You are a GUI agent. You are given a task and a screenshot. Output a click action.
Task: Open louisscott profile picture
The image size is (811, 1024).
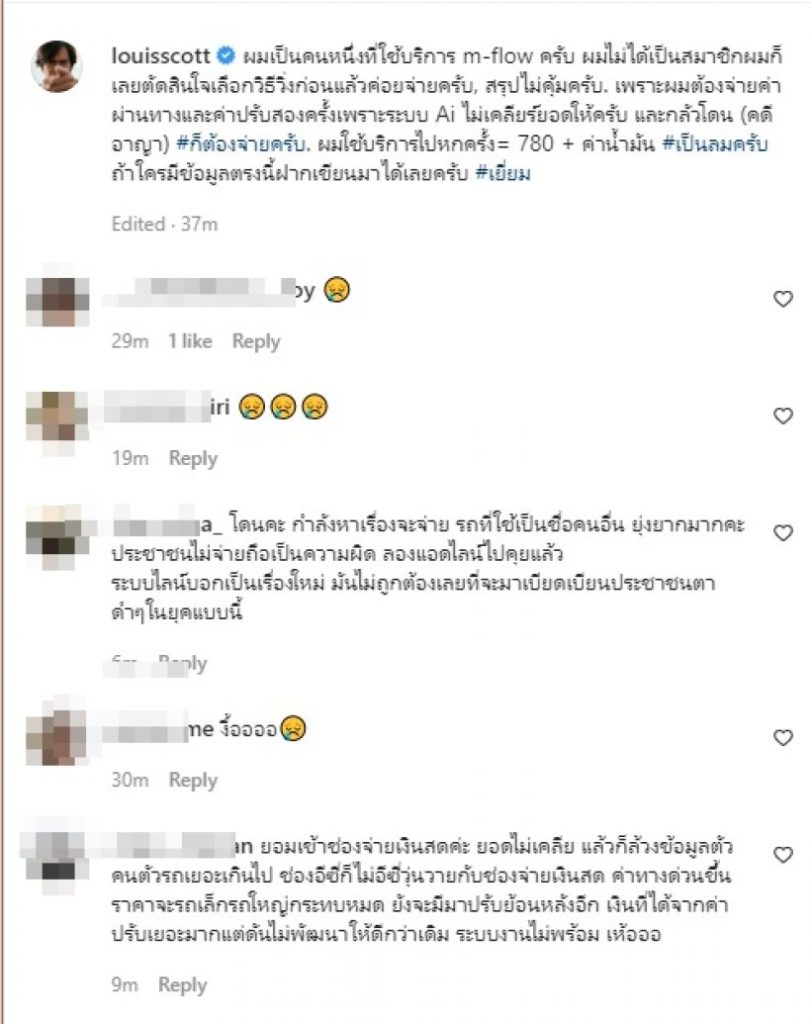click(x=57, y=66)
